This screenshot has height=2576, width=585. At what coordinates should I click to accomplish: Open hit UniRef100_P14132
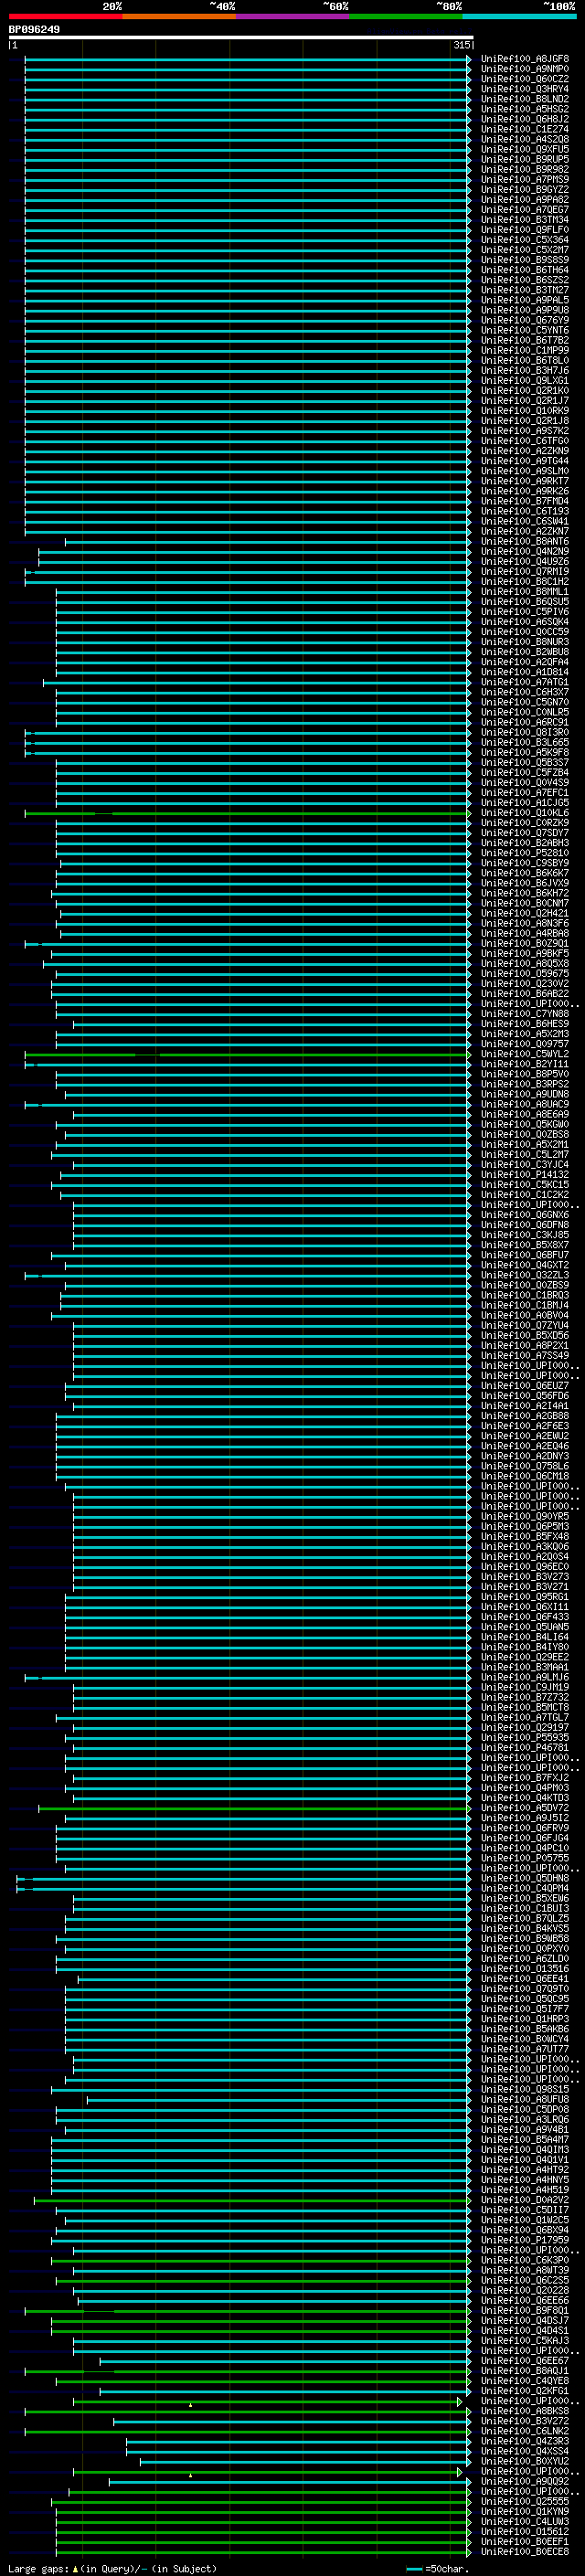pyautogui.click(x=524, y=1174)
